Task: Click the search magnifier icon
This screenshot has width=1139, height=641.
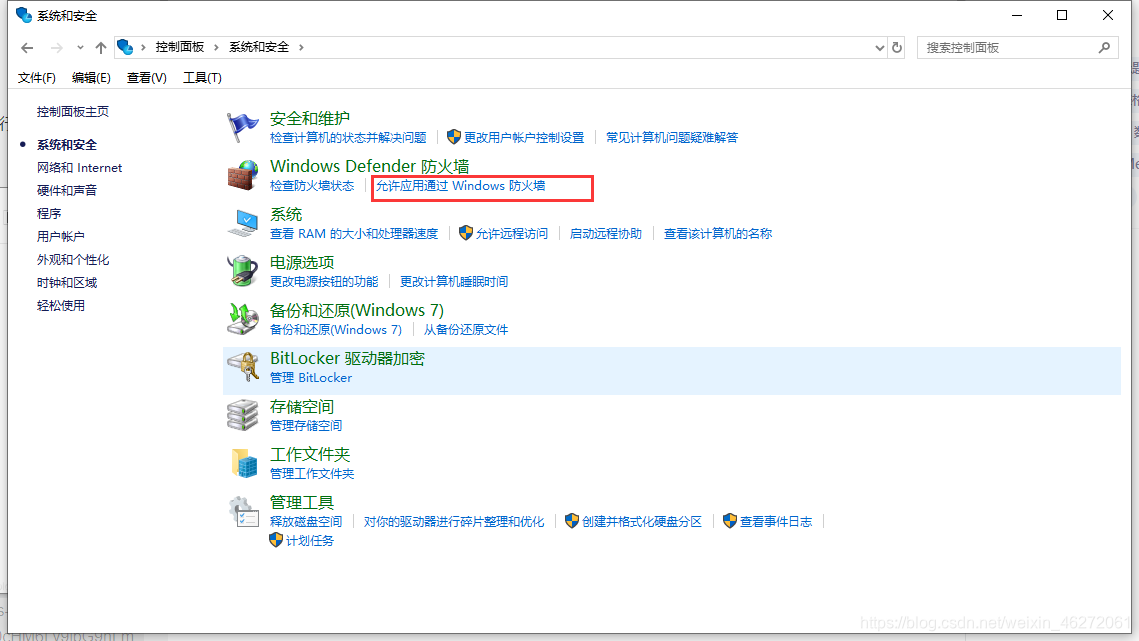Action: 1104,47
